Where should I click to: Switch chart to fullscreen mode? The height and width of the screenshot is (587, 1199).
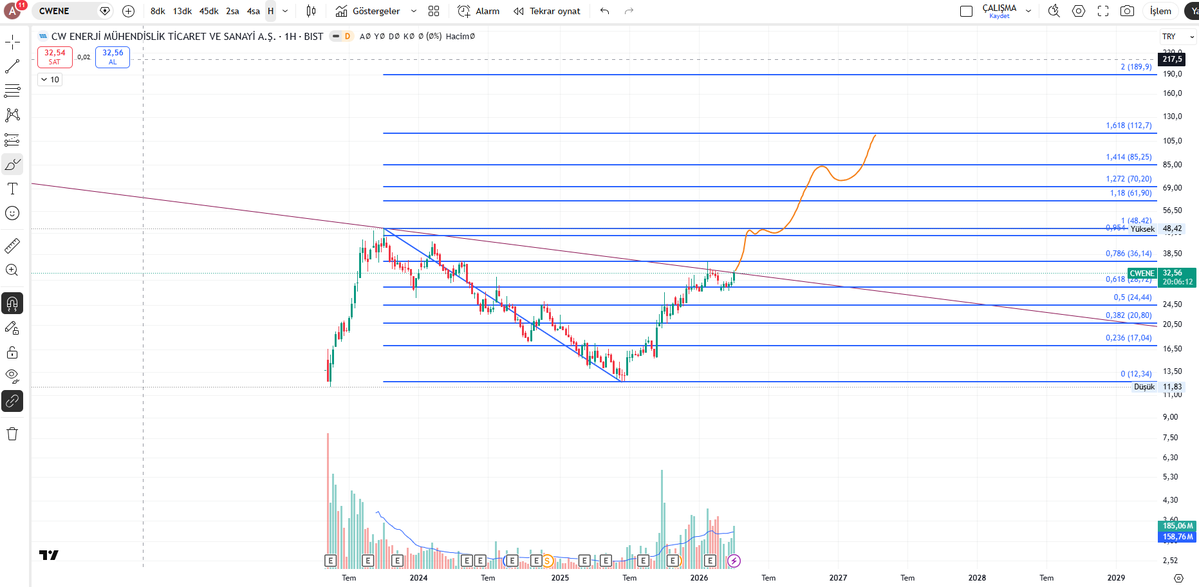click(x=1103, y=11)
